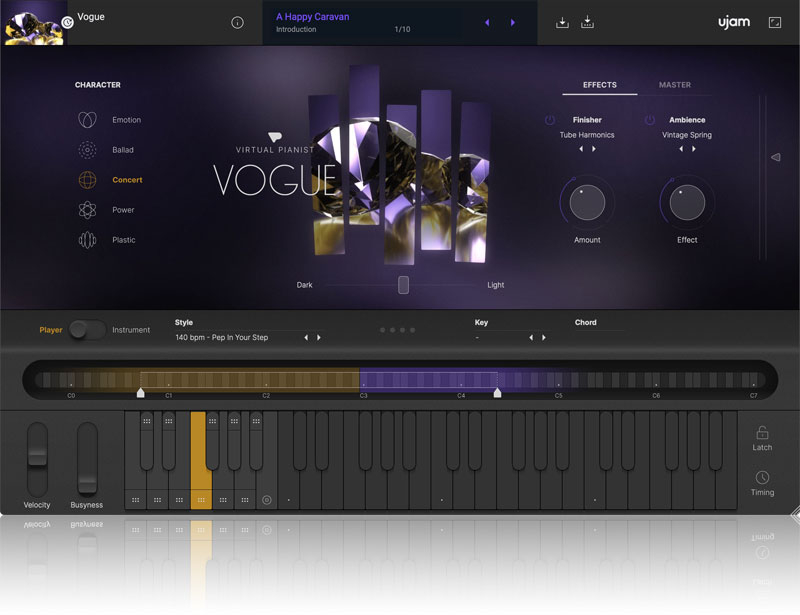Go to next Style with right arrow

pyautogui.click(x=319, y=338)
